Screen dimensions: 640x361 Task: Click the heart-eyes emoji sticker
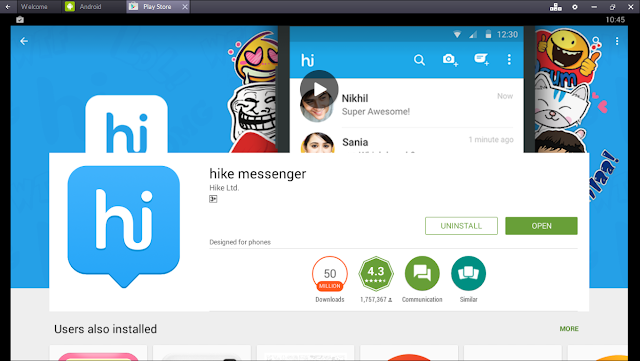coord(256,58)
